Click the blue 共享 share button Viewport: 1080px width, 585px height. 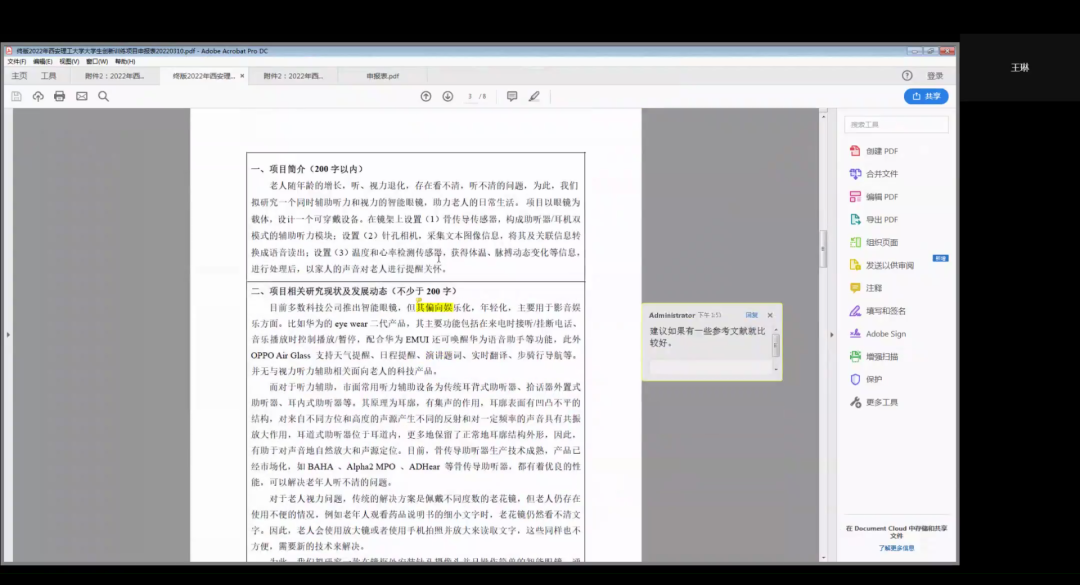[926, 96]
